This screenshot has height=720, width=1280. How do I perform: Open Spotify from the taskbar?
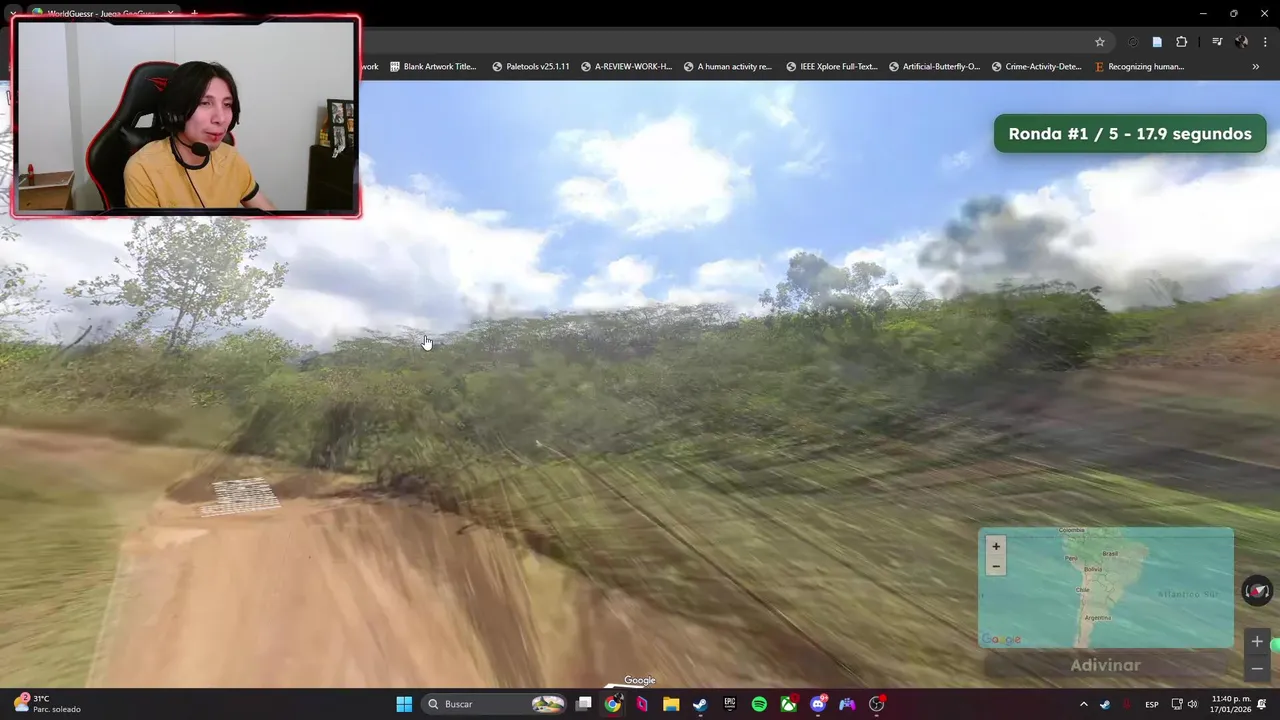(x=759, y=704)
